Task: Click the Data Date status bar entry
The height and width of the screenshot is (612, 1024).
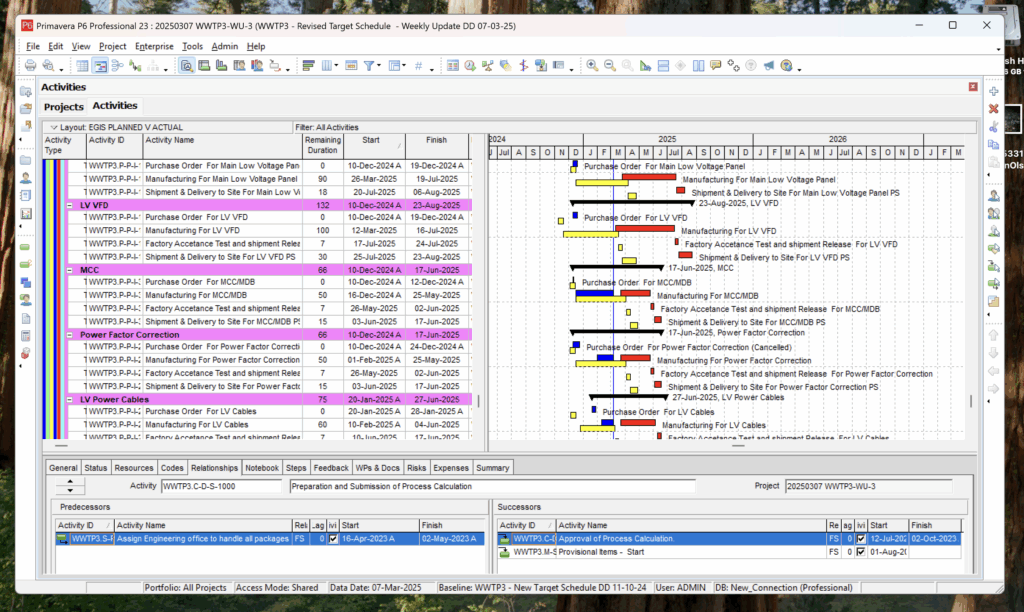Action: click(376, 588)
